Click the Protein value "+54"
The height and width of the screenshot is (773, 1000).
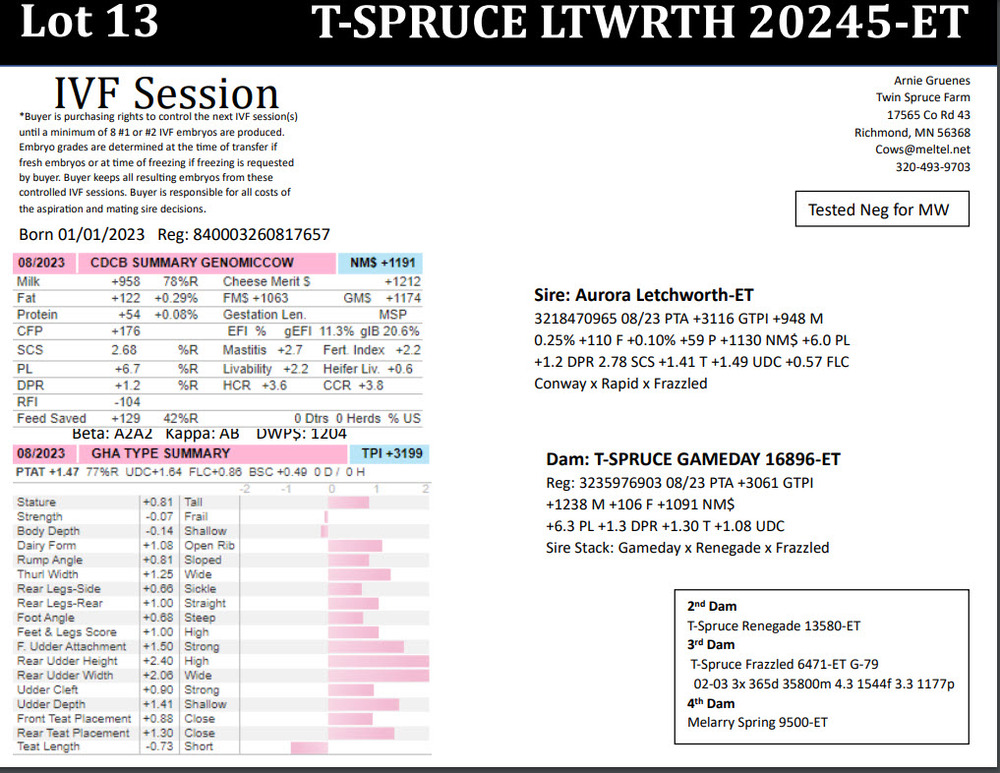[129, 314]
